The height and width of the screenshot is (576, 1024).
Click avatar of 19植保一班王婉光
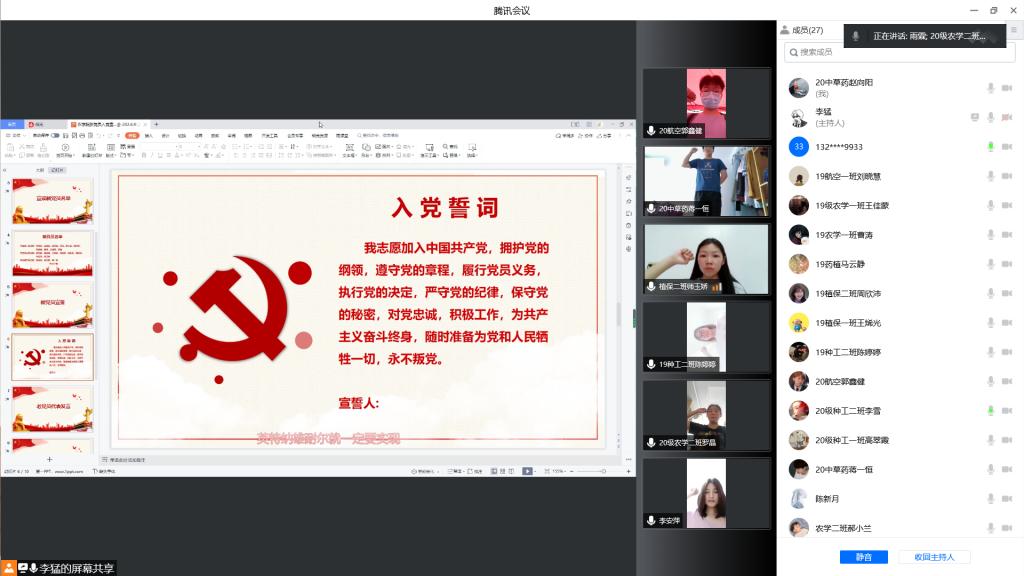[x=798, y=323]
